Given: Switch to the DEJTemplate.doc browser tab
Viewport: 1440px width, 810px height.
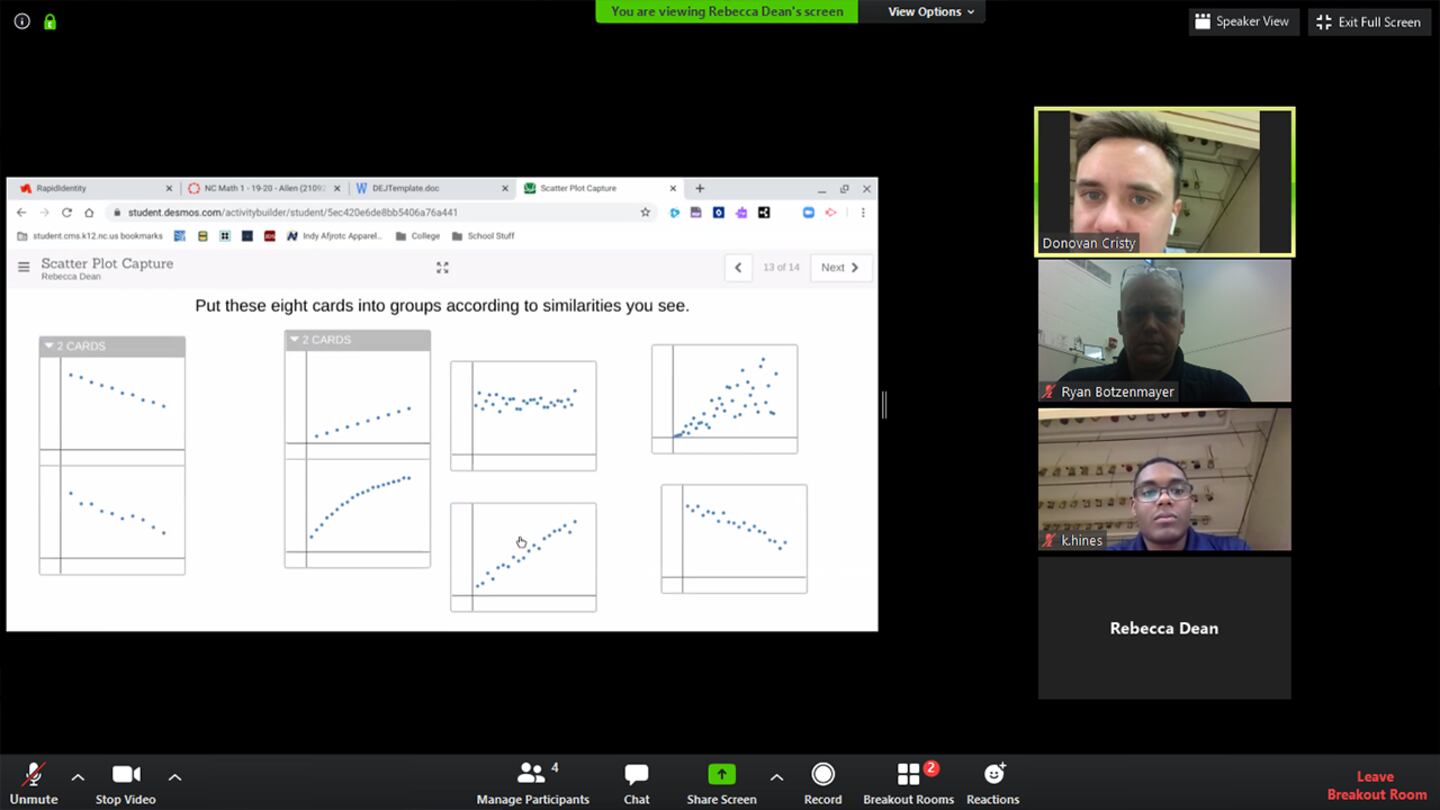Looking at the screenshot, I should pos(405,188).
